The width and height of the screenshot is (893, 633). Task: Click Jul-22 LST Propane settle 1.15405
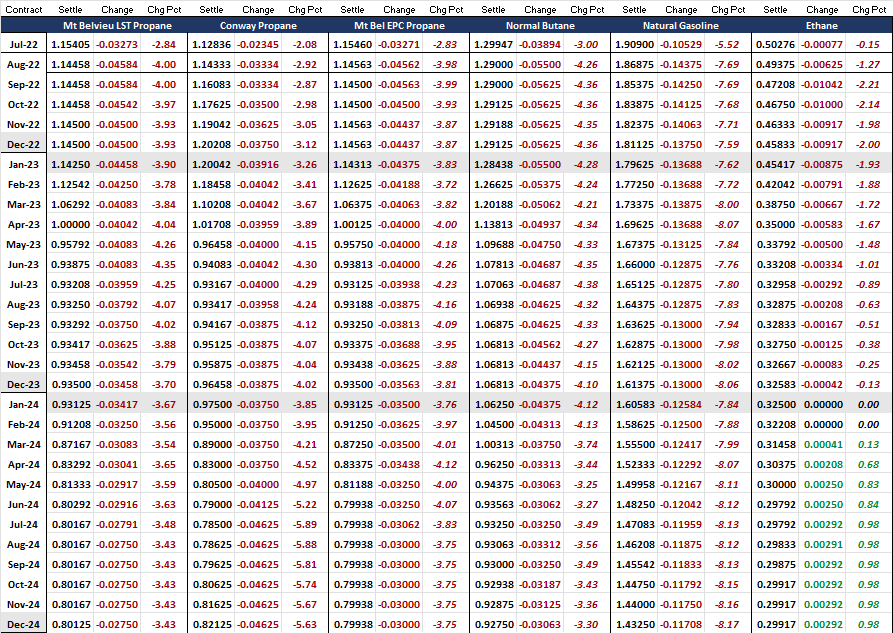tap(71, 44)
